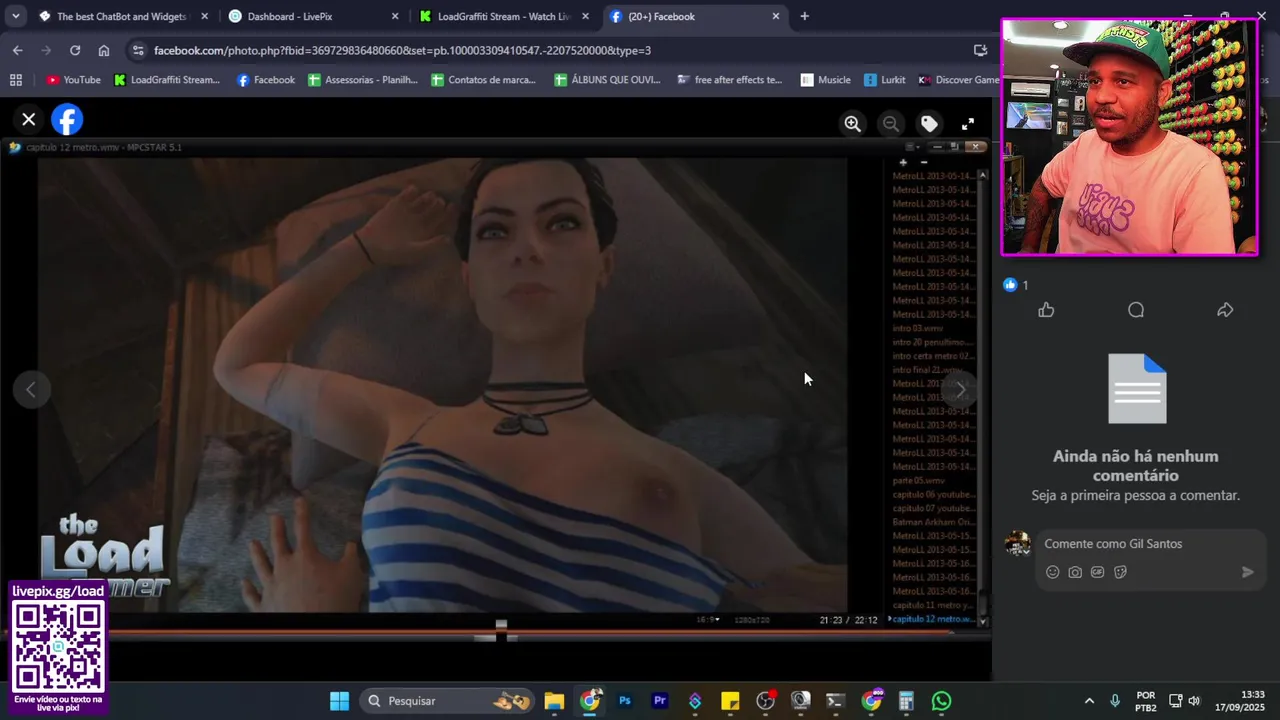Open free after effects te... bookmark

click(729, 80)
